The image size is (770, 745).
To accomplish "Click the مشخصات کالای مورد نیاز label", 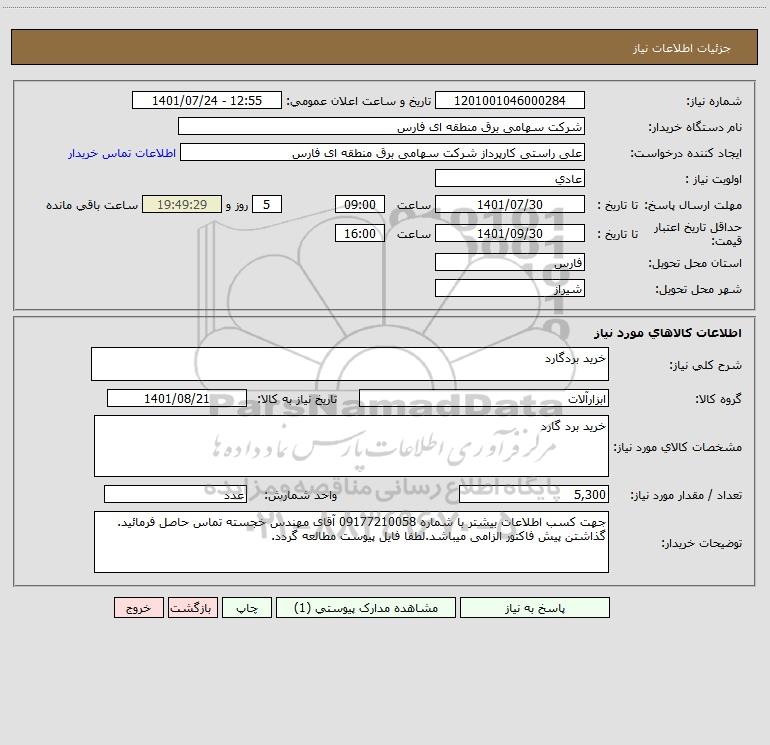I will (x=678, y=447).
